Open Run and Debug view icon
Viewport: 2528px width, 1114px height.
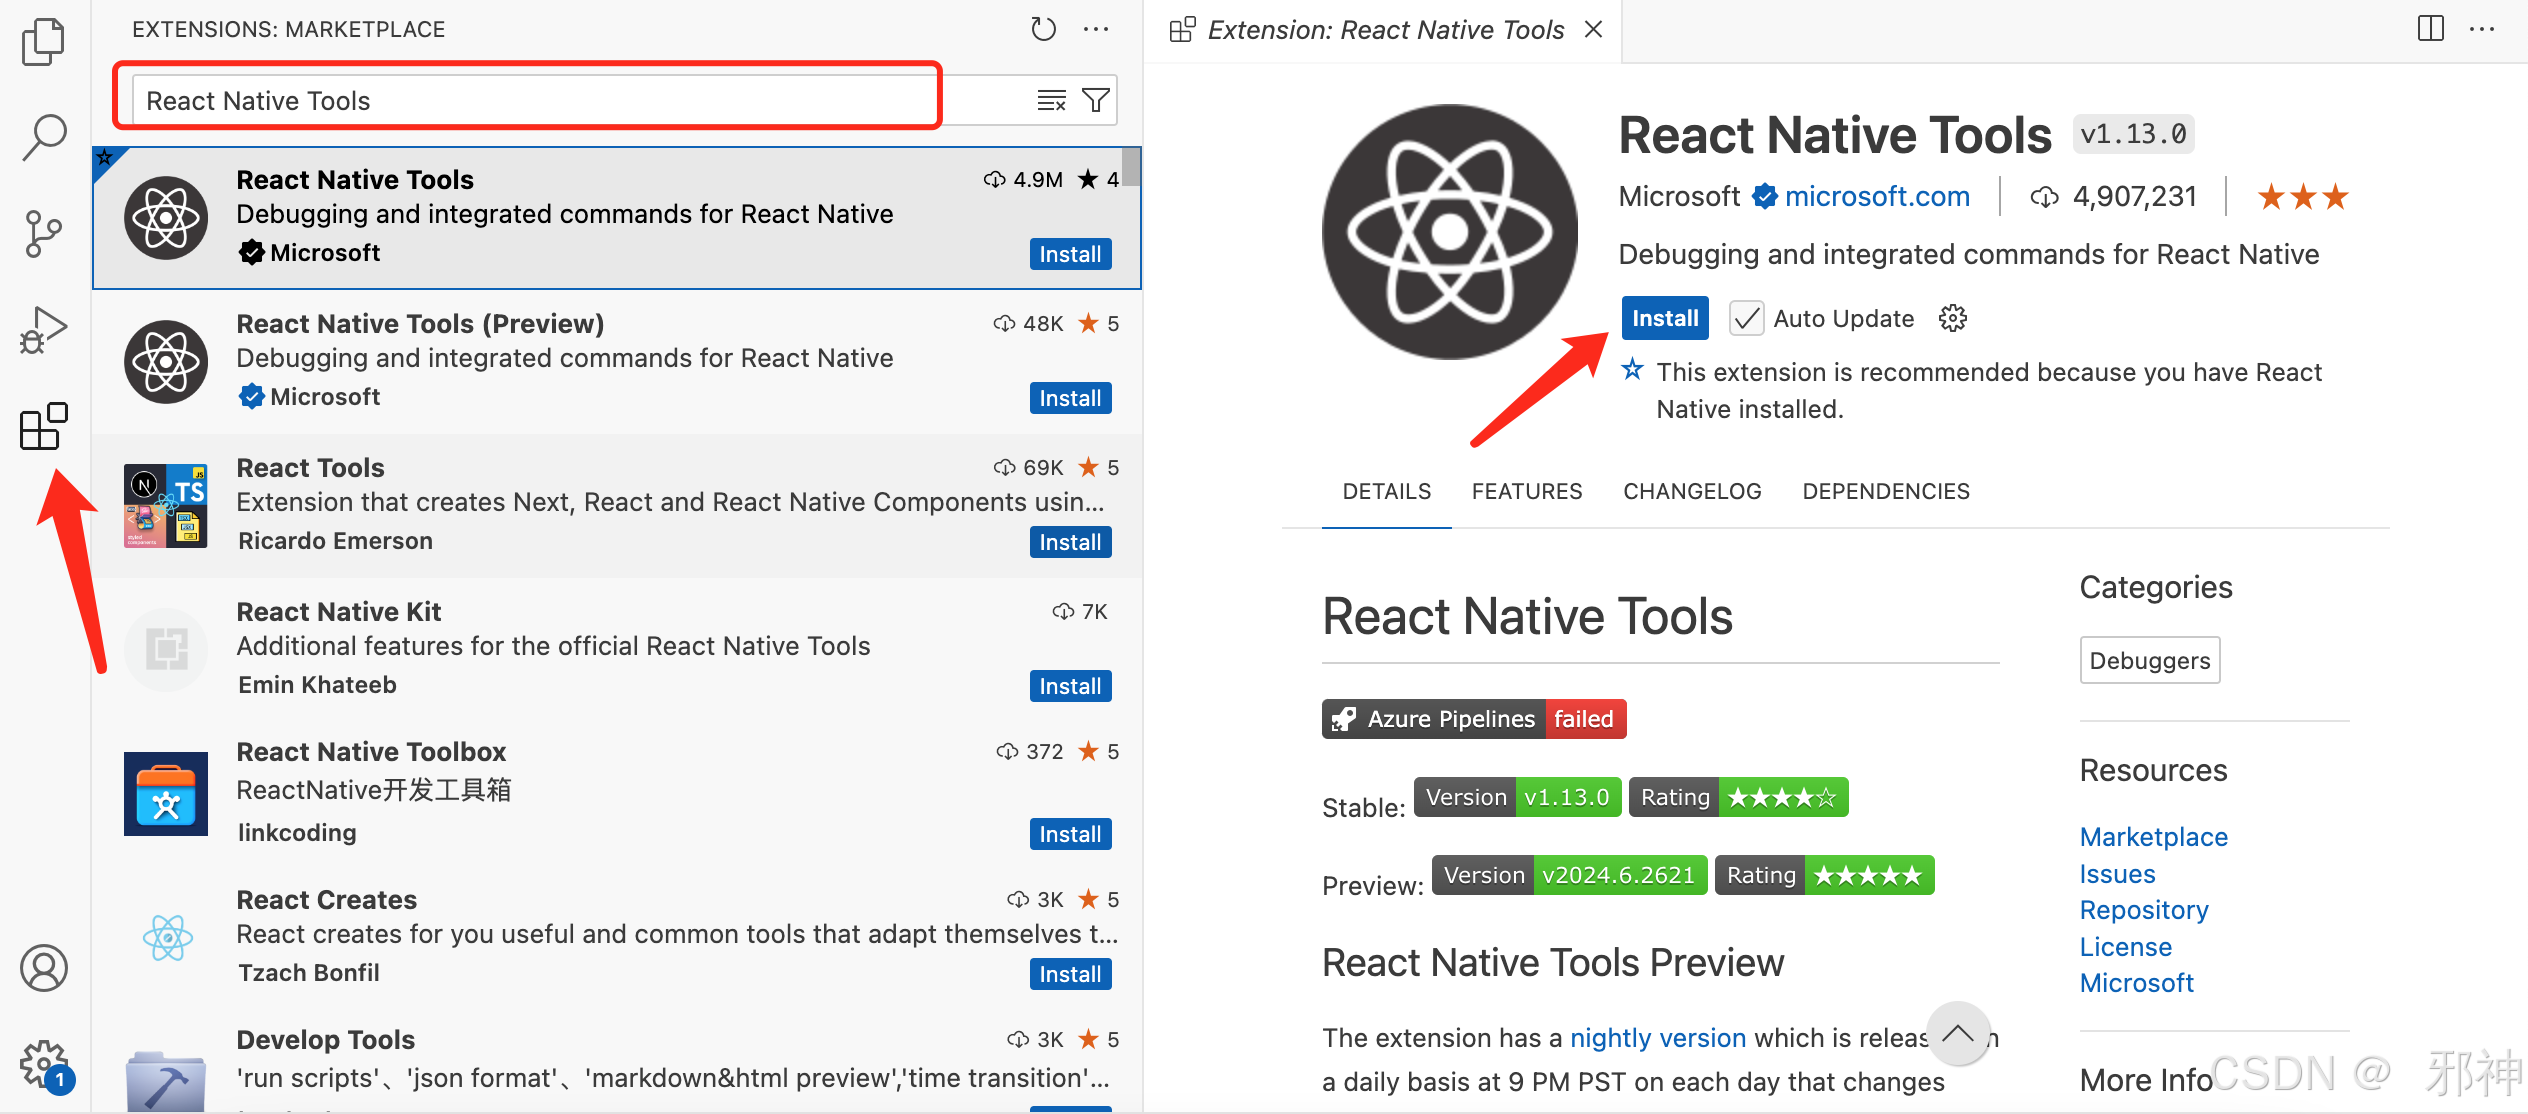(x=43, y=330)
